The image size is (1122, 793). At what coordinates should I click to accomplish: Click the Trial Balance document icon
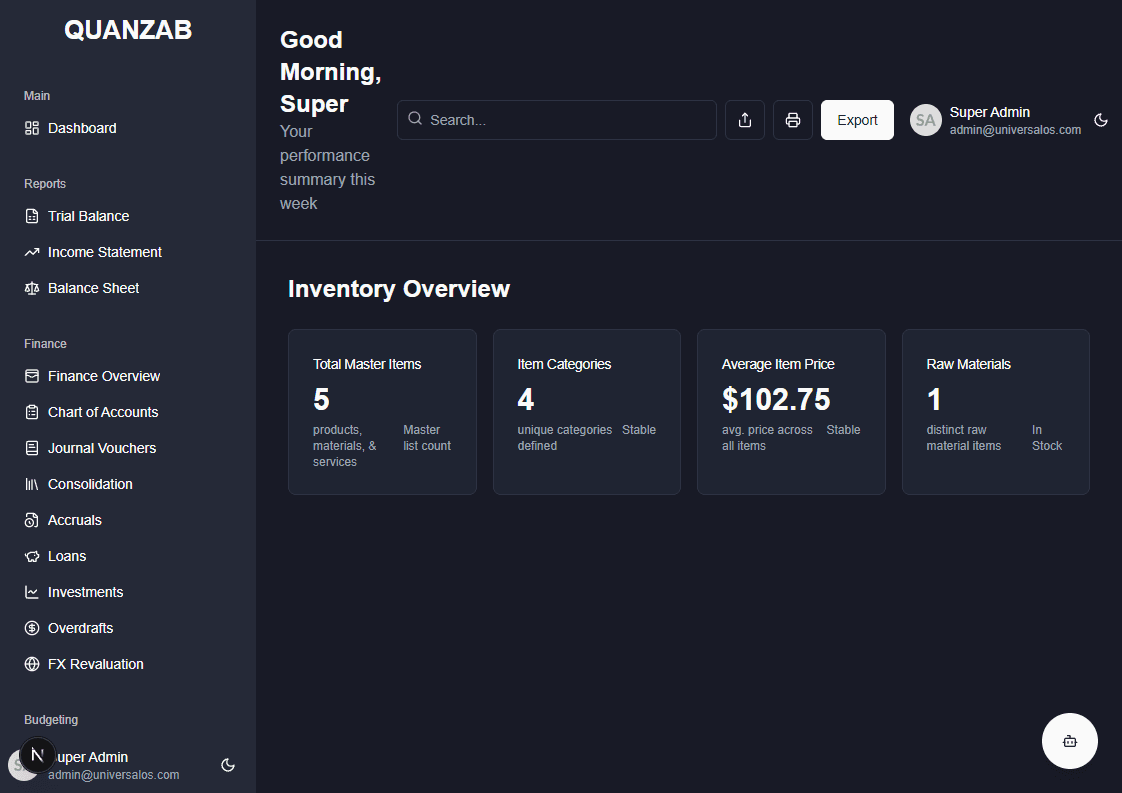[x=31, y=216]
